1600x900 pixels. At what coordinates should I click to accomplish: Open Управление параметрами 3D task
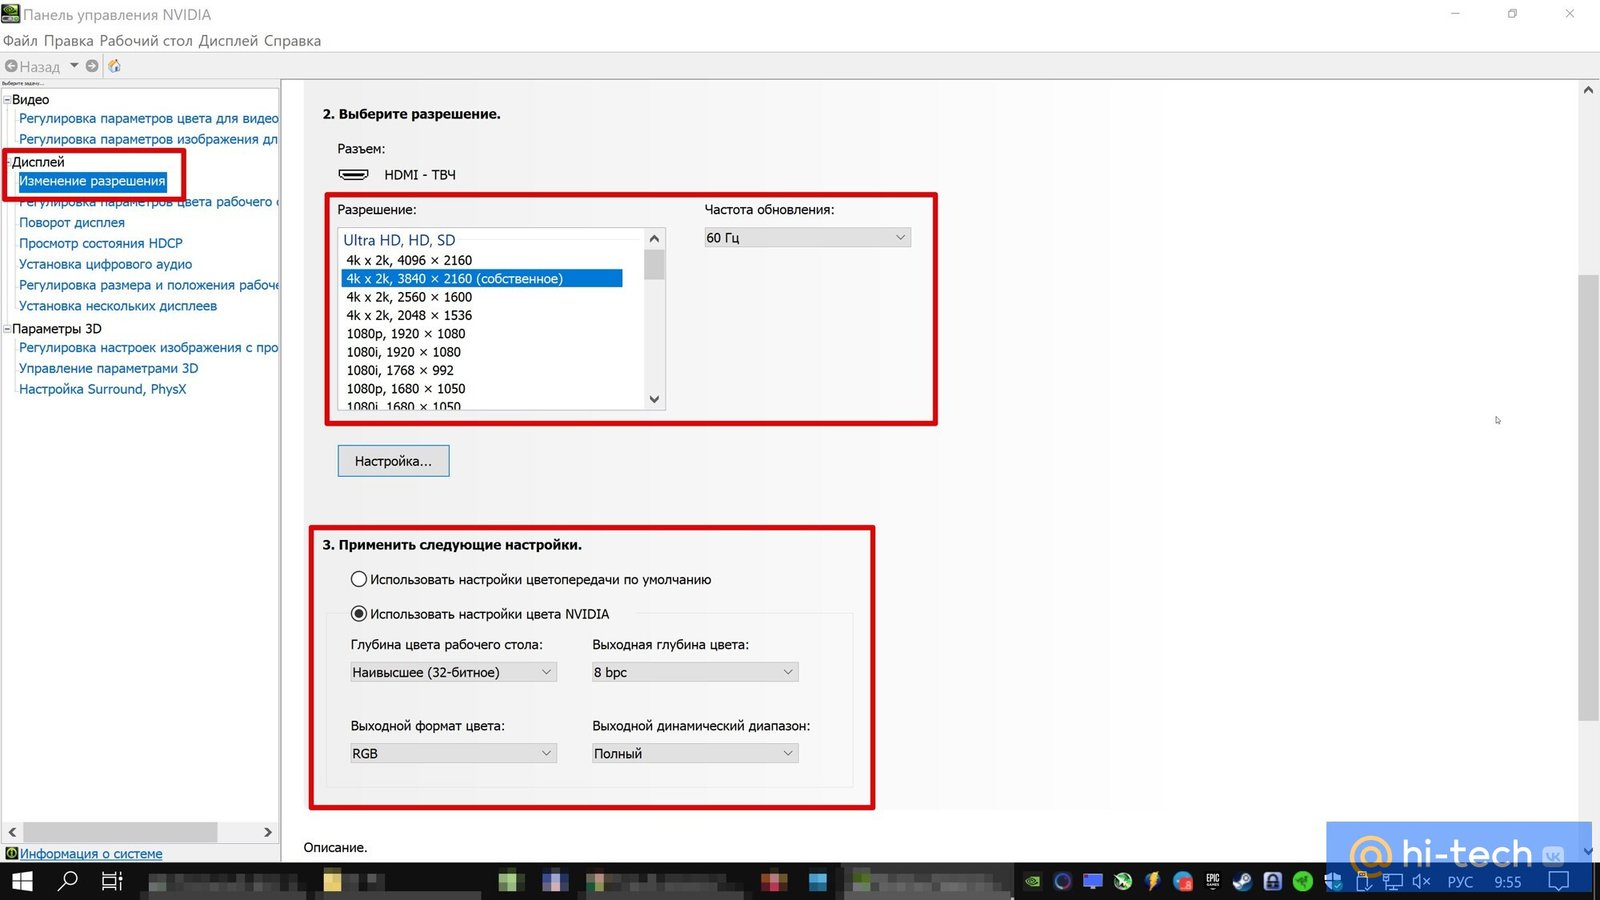(x=109, y=368)
